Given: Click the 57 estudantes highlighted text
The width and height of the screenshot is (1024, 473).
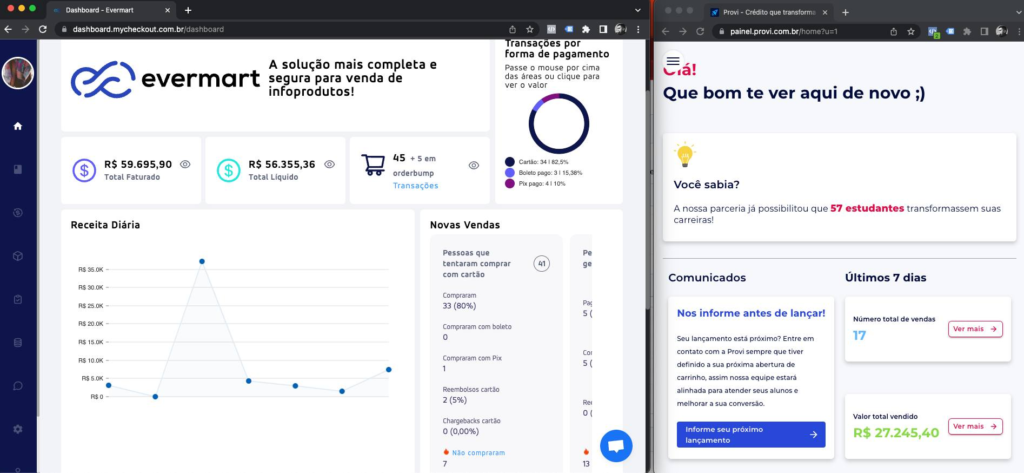Looking at the screenshot, I should coord(867,208).
